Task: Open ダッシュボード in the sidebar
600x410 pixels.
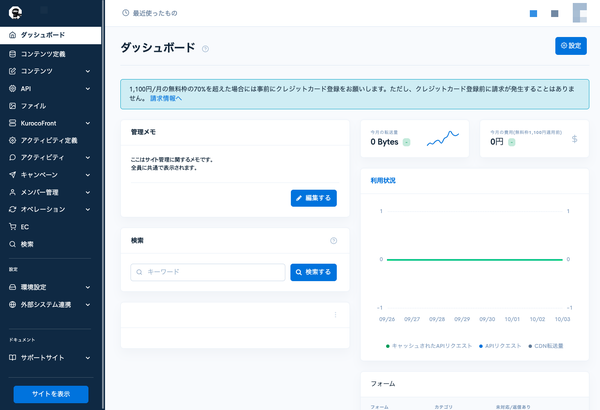Action: (x=51, y=35)
